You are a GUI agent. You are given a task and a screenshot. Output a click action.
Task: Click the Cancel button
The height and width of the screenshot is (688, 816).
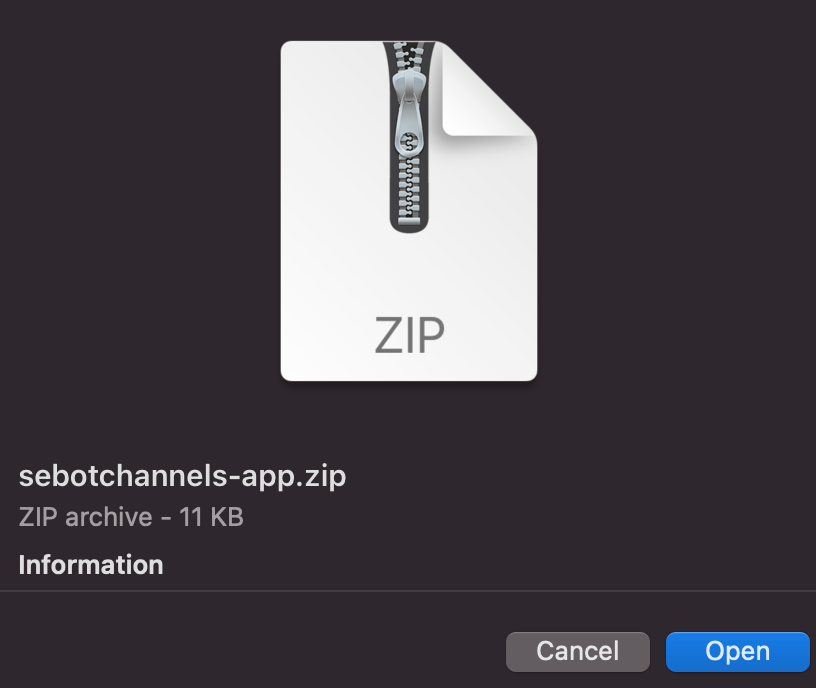tap(578, 652)
